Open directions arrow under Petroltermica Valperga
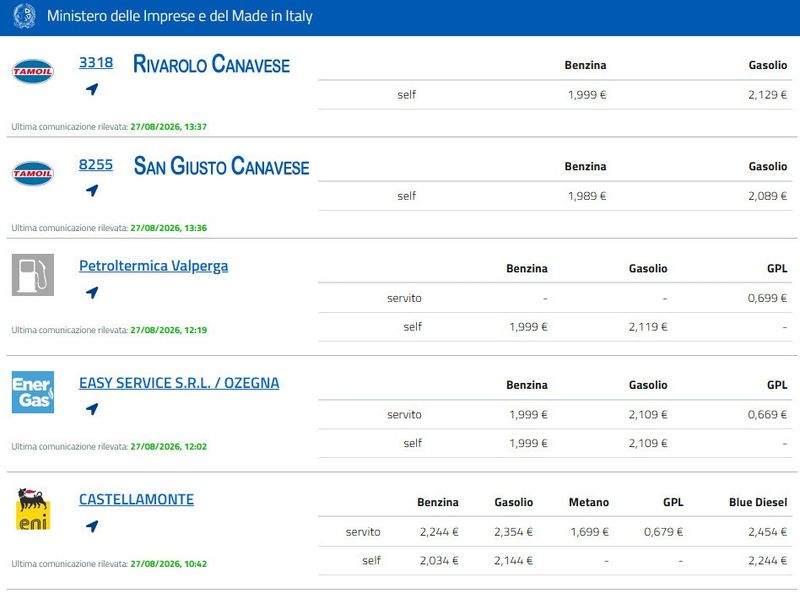Image resolution: width=800 pixels, height=603 pixels. tap(92, 292)
